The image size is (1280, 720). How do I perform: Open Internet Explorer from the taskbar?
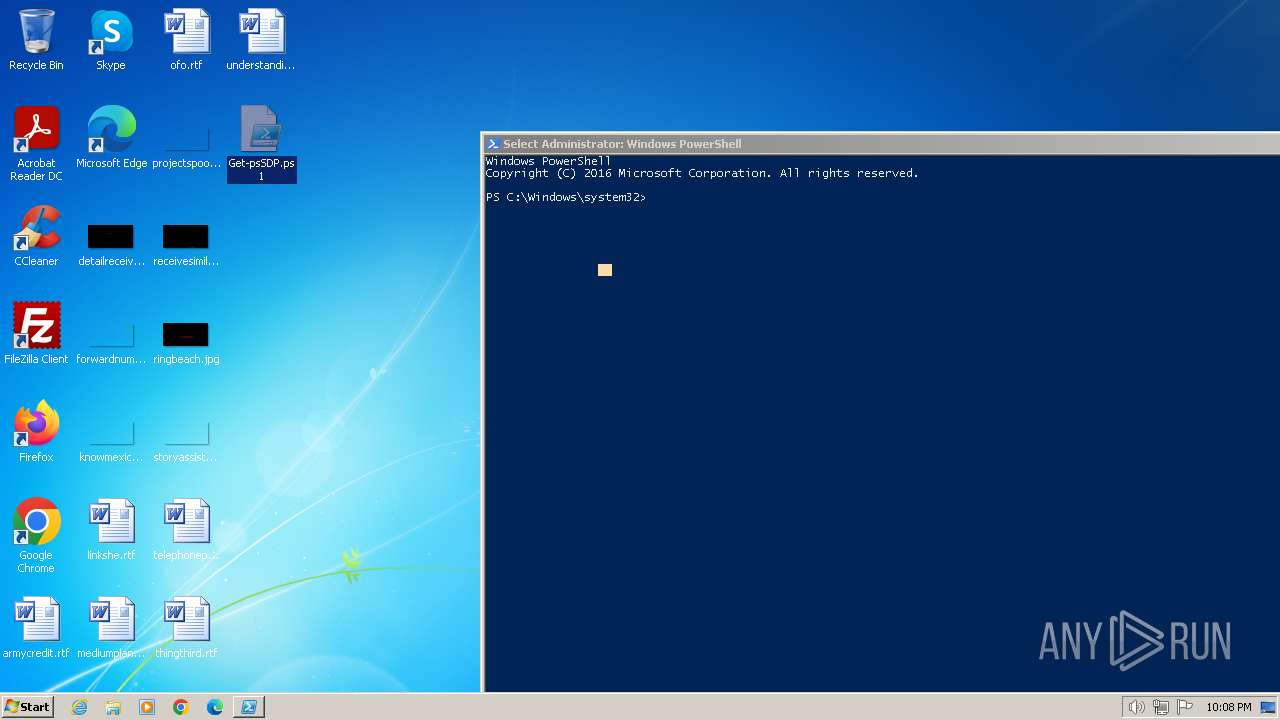coord(79,707)
